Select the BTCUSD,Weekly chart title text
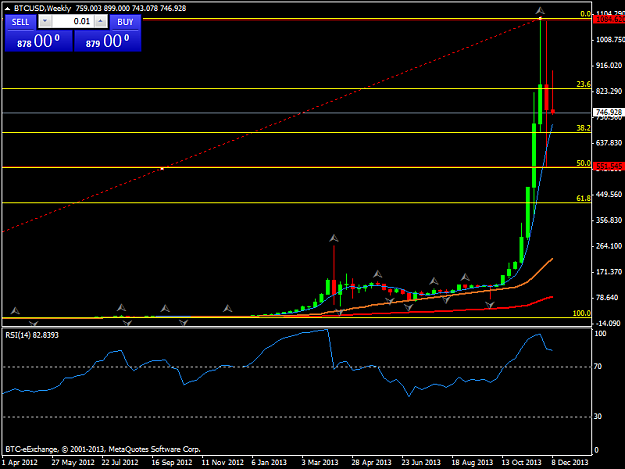The image size is (625, 469). [42, 8]
